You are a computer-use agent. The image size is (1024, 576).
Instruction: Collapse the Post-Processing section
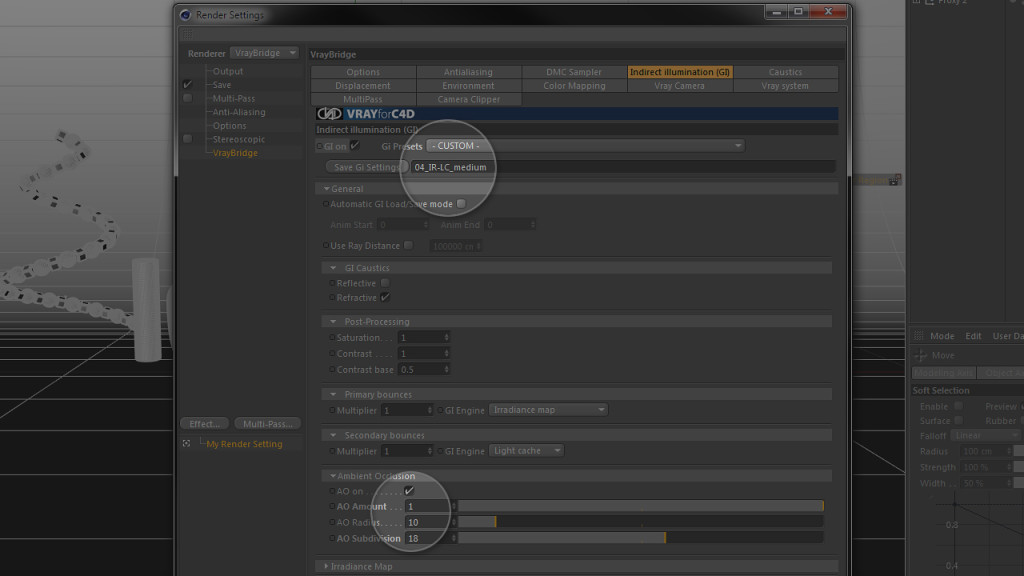coord(333,321)
